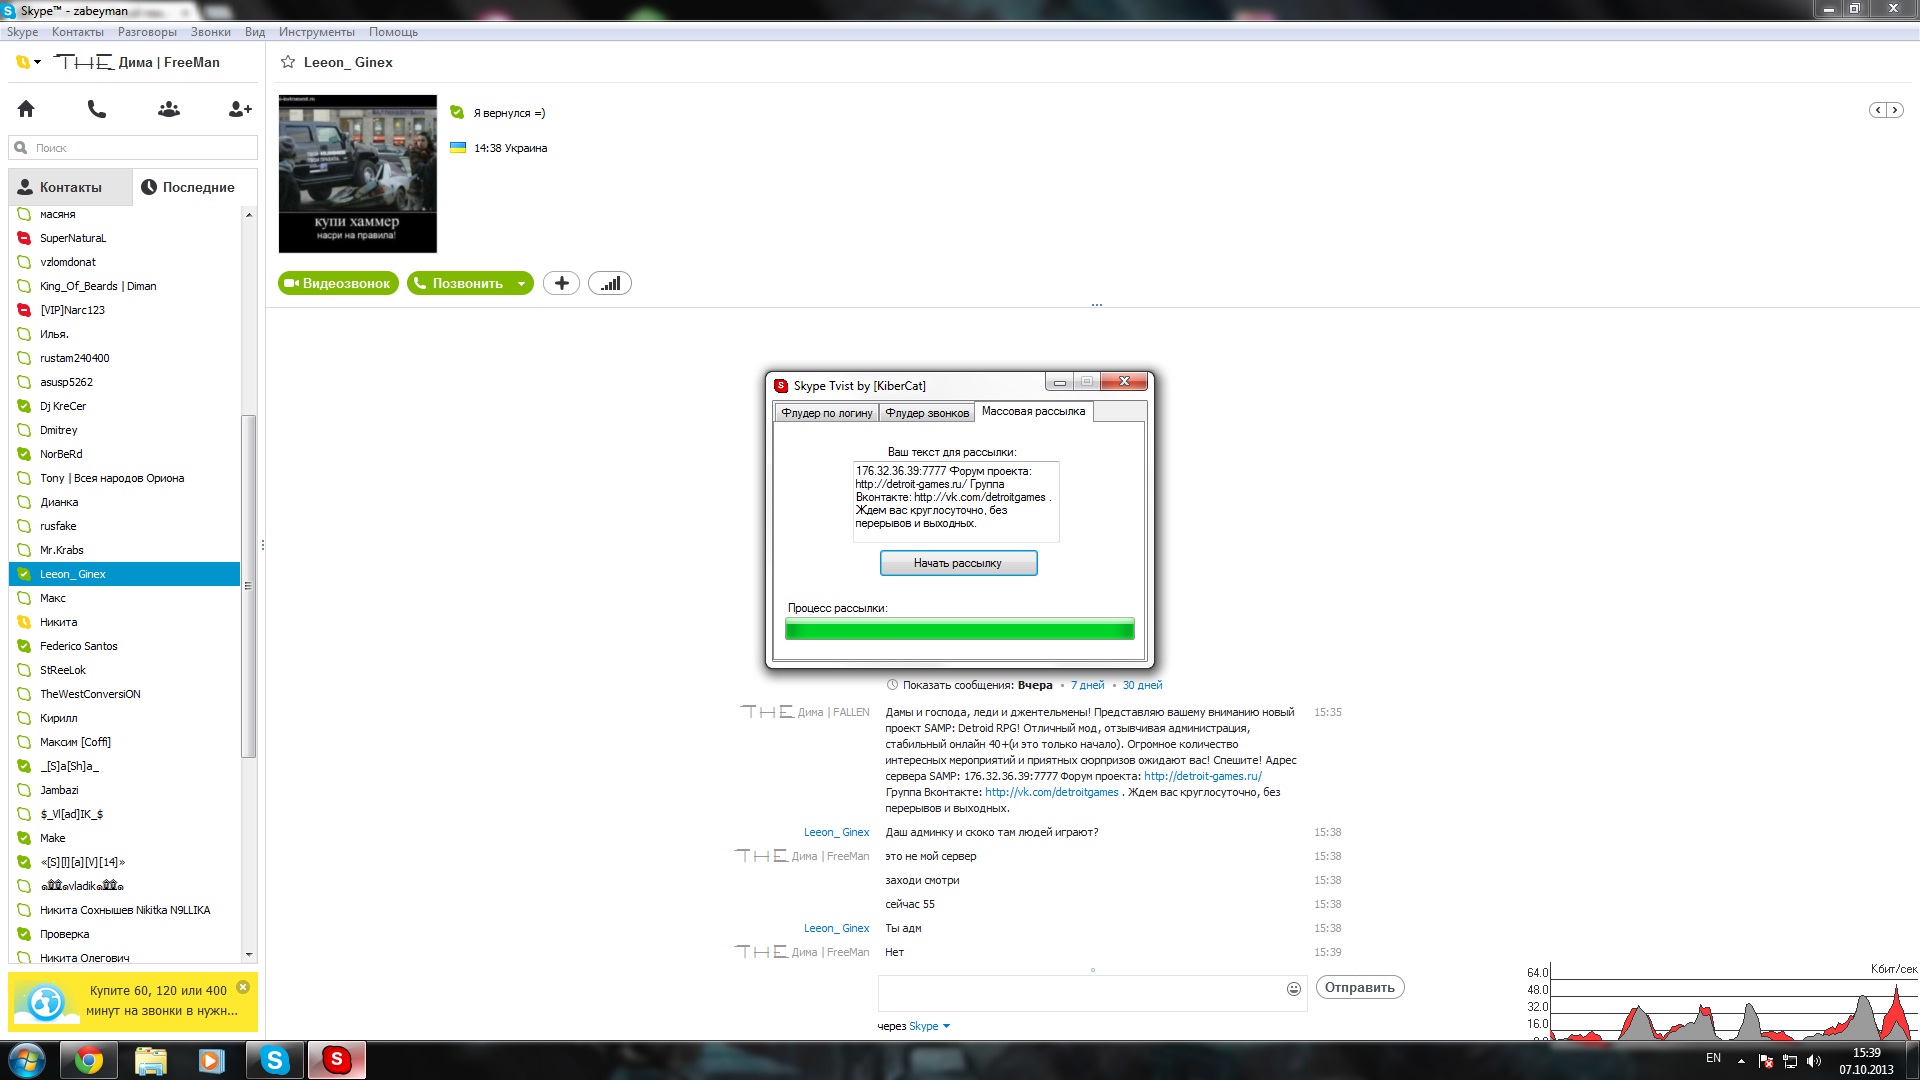Click the conversation navigation arrows top right
This screenshot has width=1920, height=1080.
click(x=1886, y=110)
